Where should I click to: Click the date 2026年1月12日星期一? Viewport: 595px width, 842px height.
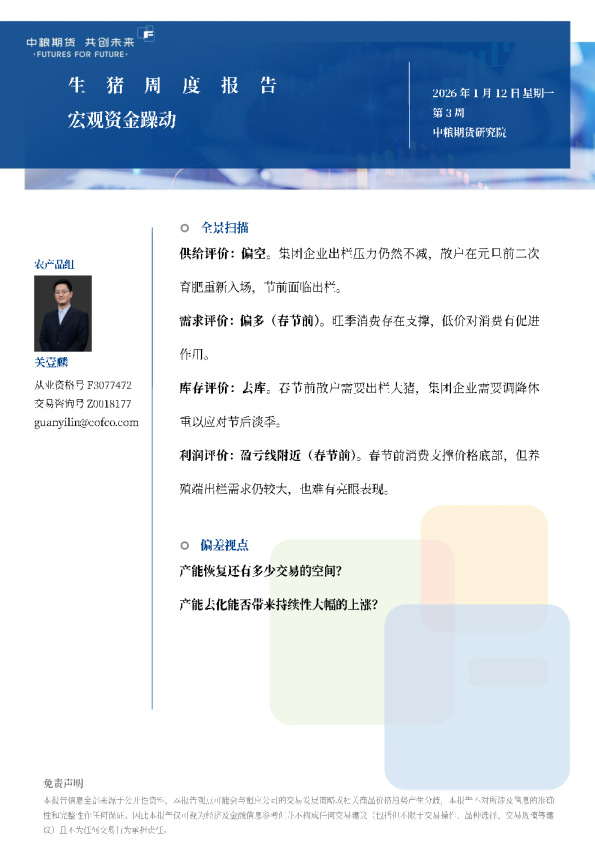493,93
